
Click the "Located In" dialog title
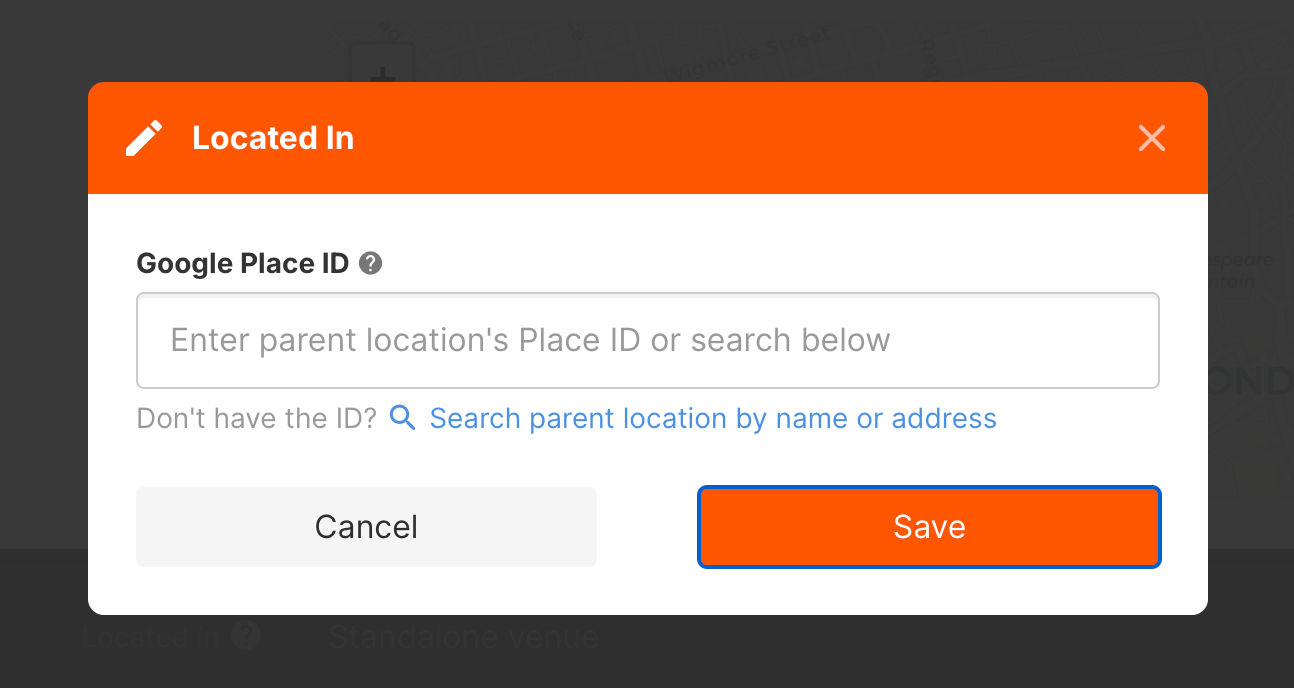(x=273, y=138)
